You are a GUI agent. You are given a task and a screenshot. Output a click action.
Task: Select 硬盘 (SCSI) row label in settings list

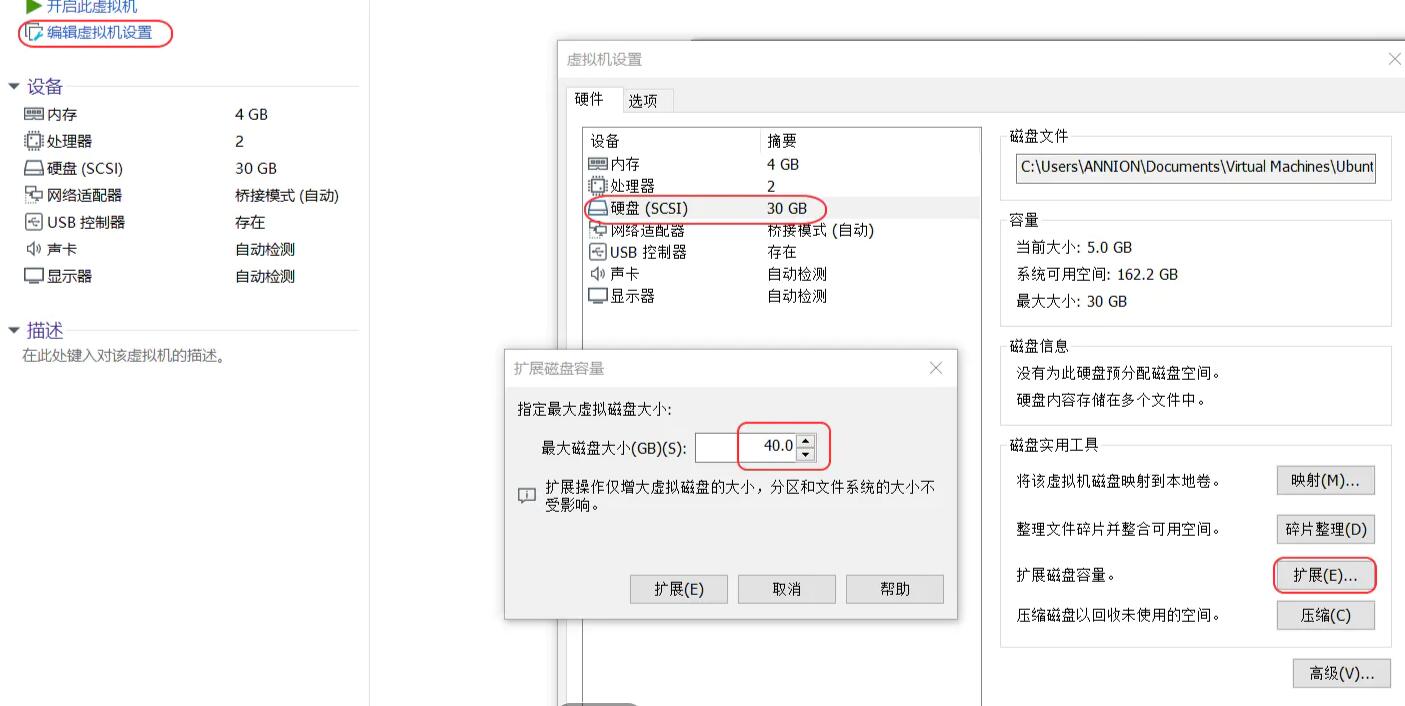[x=649, y=208]
